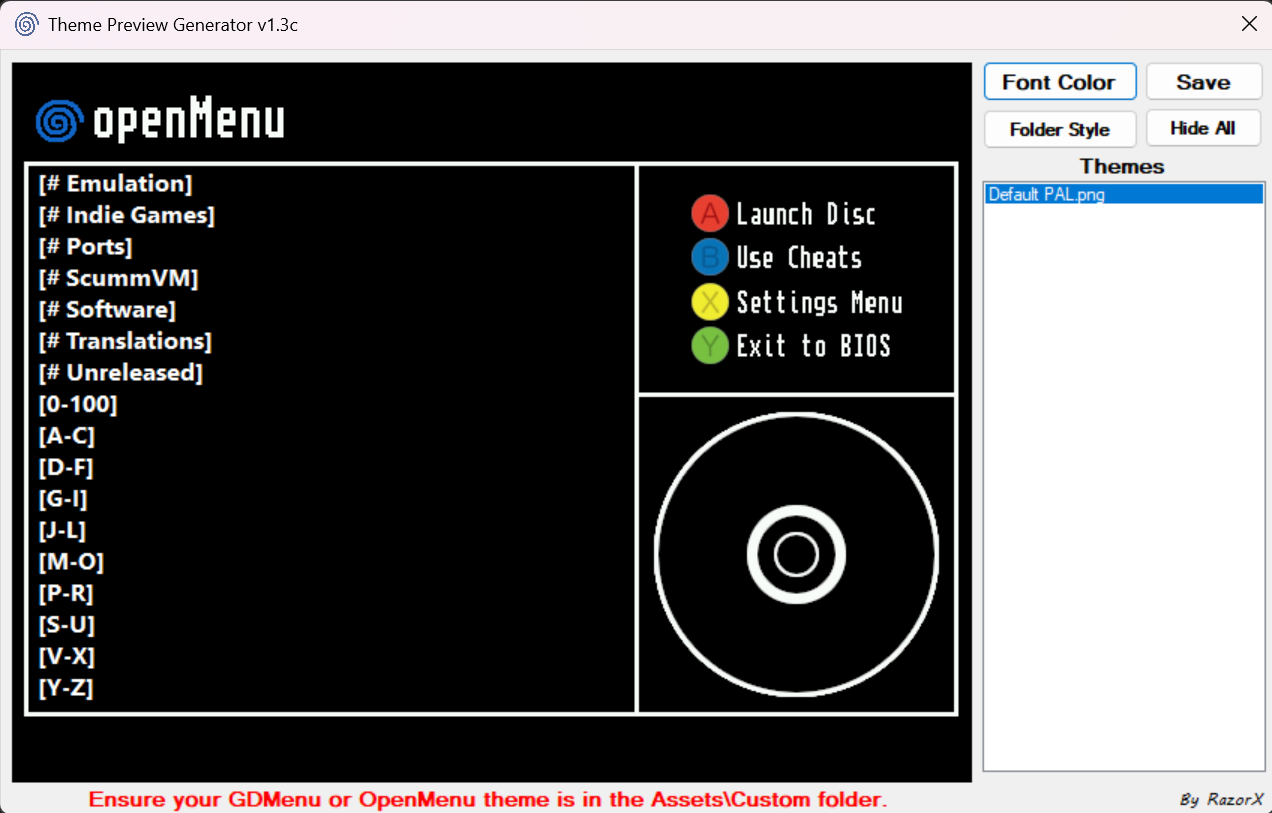Image resolution: width=1272 pixels, height=813 pixels.
Task: Select the [0-100] folder entry
Action: (x=78, y=405)
